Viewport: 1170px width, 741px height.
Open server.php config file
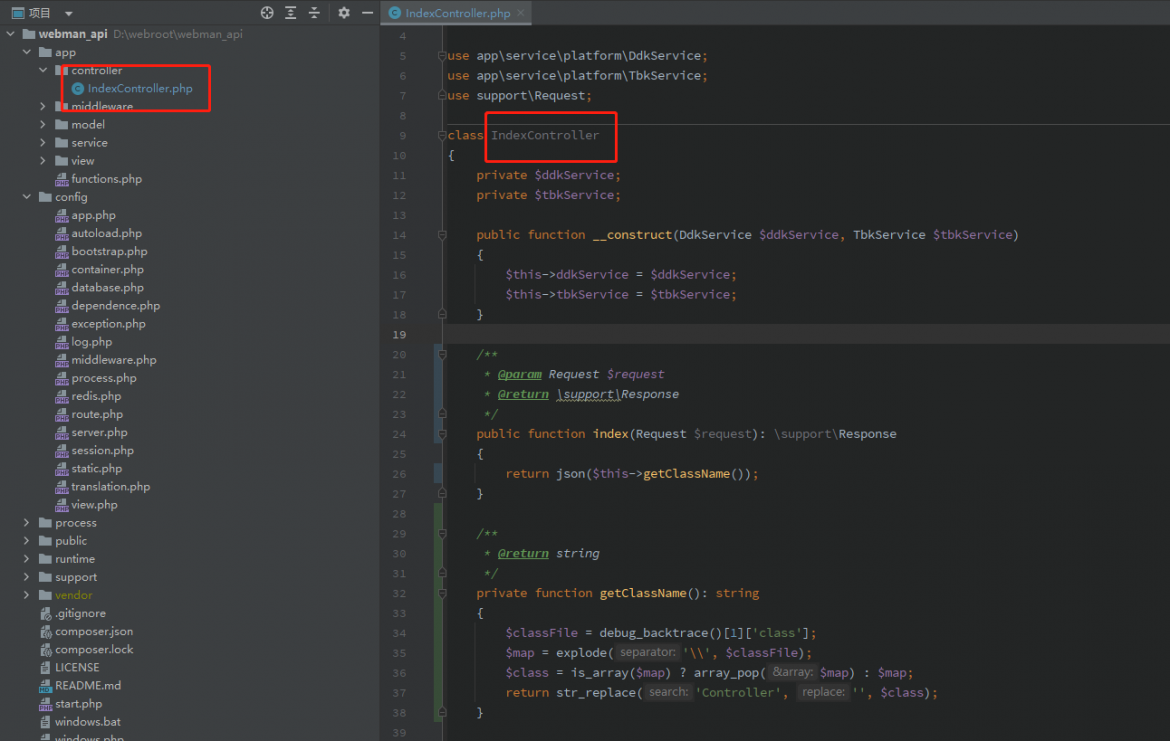[x=99, y=432]
